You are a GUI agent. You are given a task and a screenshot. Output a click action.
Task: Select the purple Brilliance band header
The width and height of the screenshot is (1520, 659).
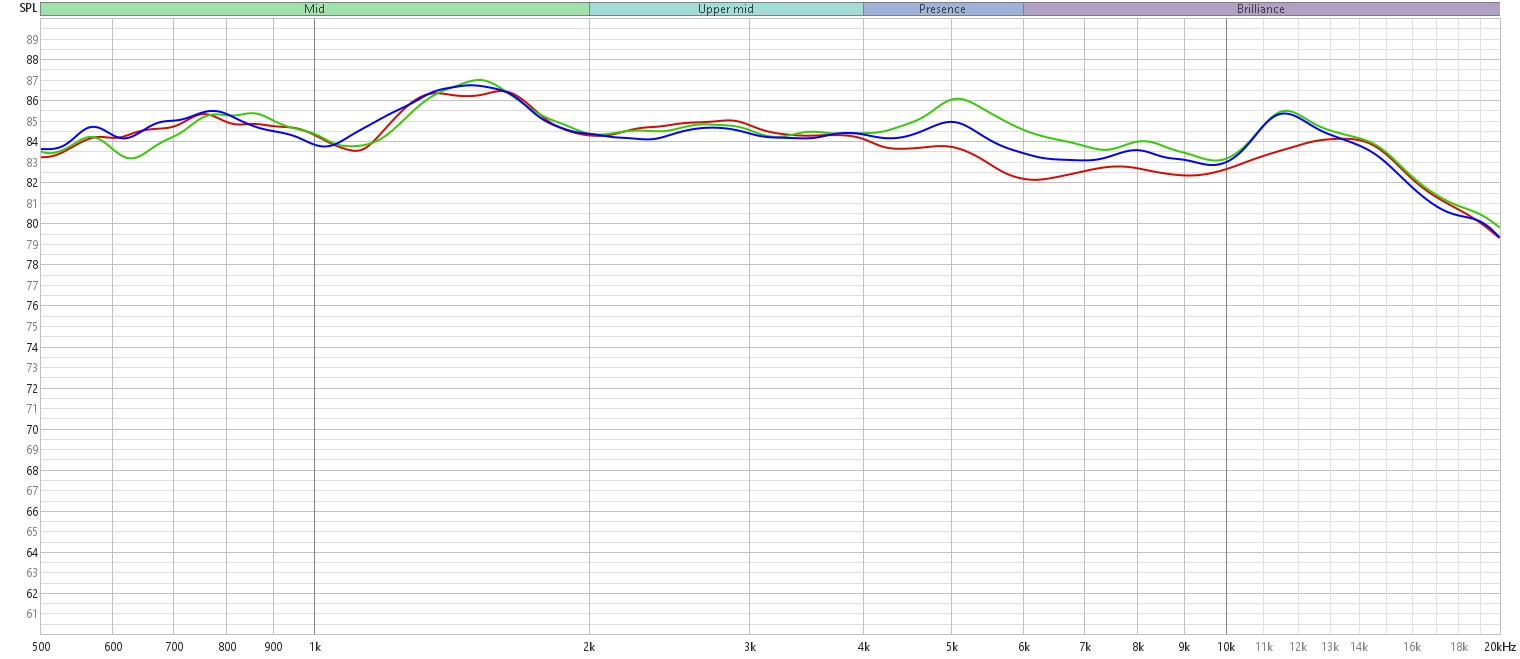tap(1260, 9)
